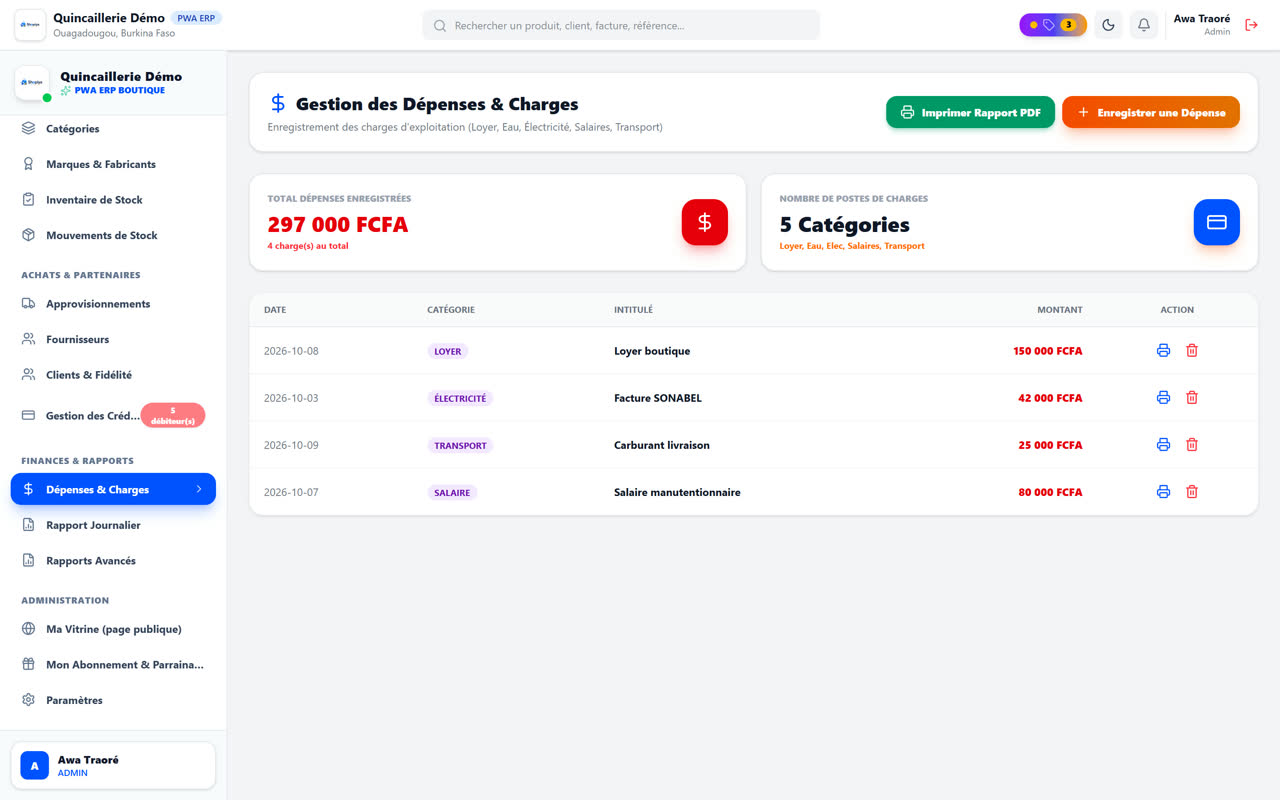Open Paramètres in the sidebar
The width and height of the screenshot is (1280, 800).
113,701
